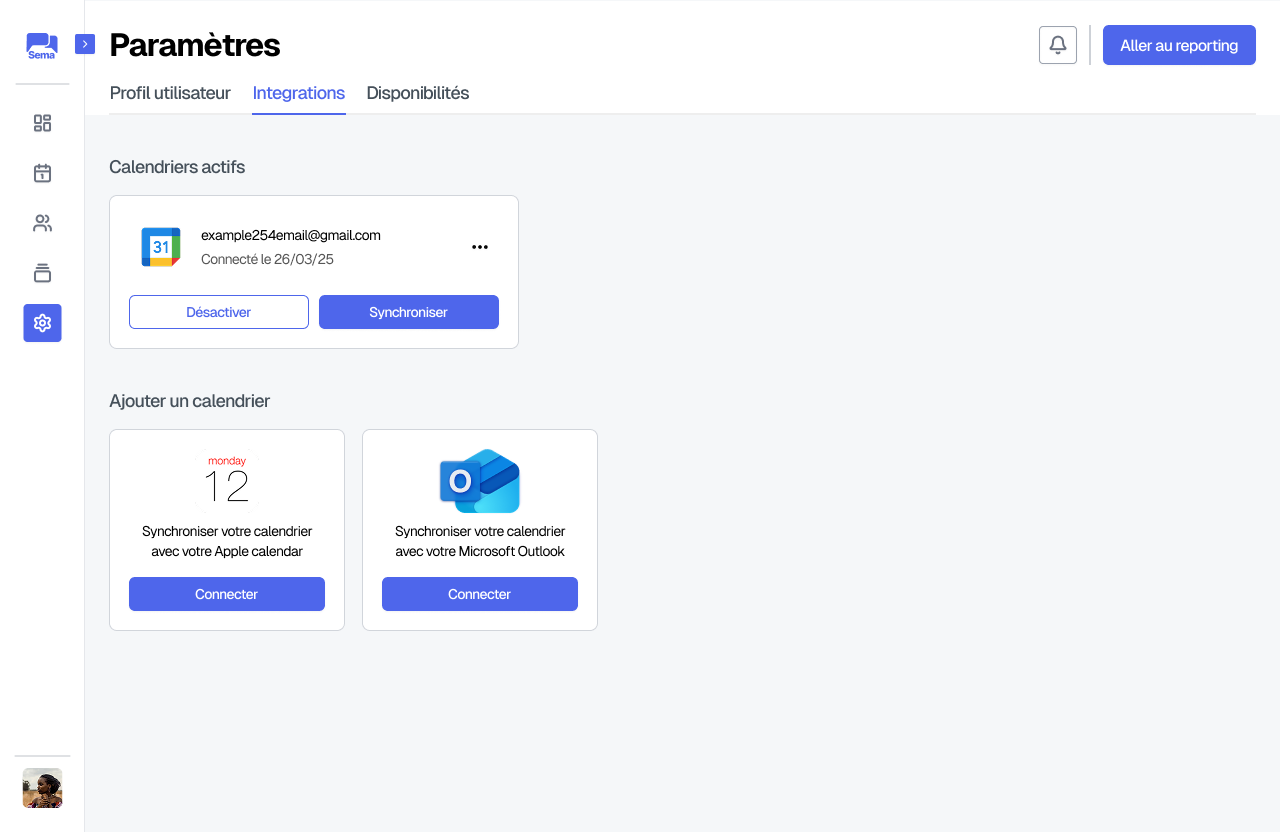Expand the sidebar with chevron arrow
Image resolution: width=1280 pixels, height=832 pixels.
[x=85, y=44]
